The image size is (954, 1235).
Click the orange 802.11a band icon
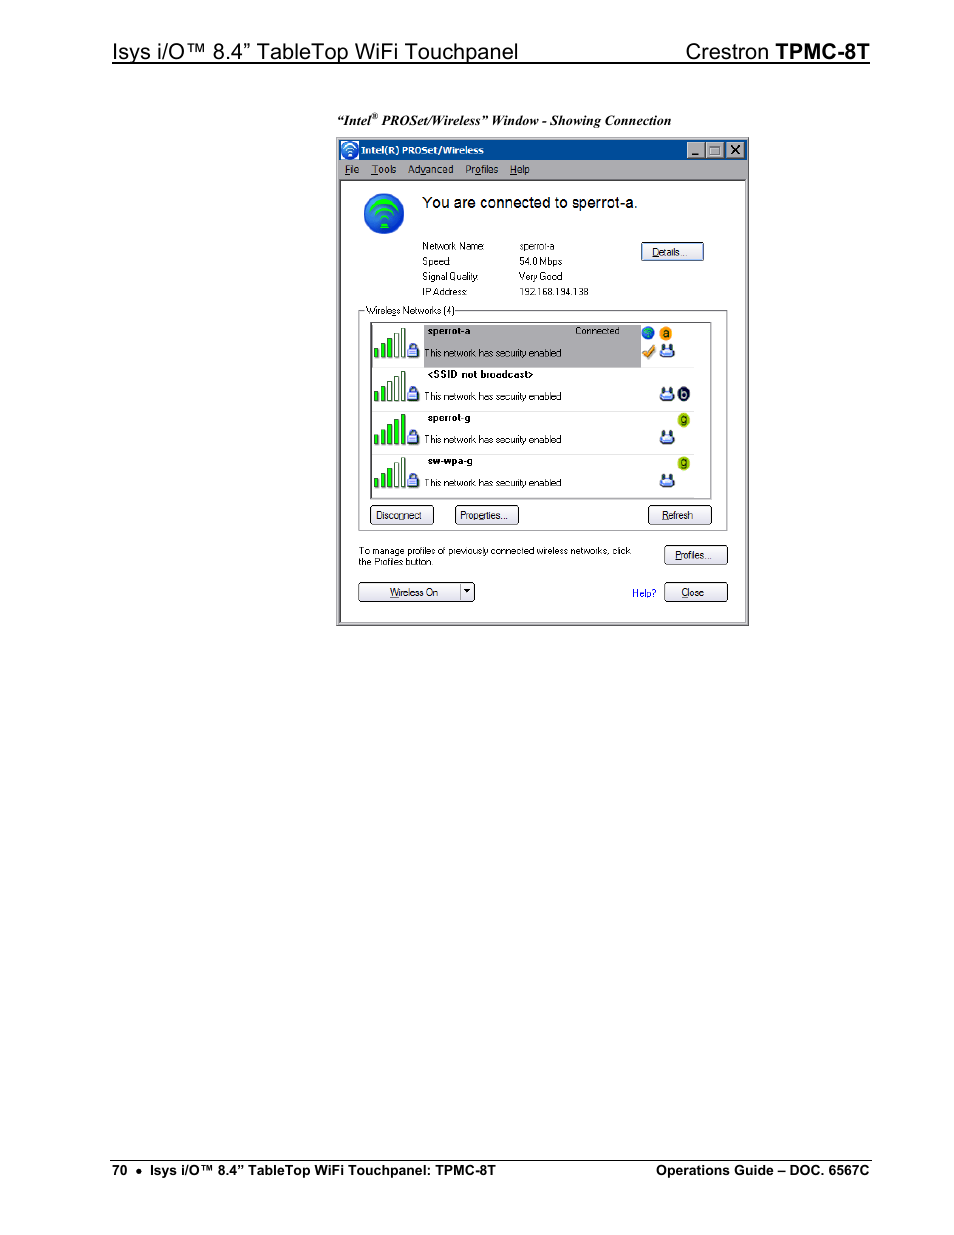(666, 333)
